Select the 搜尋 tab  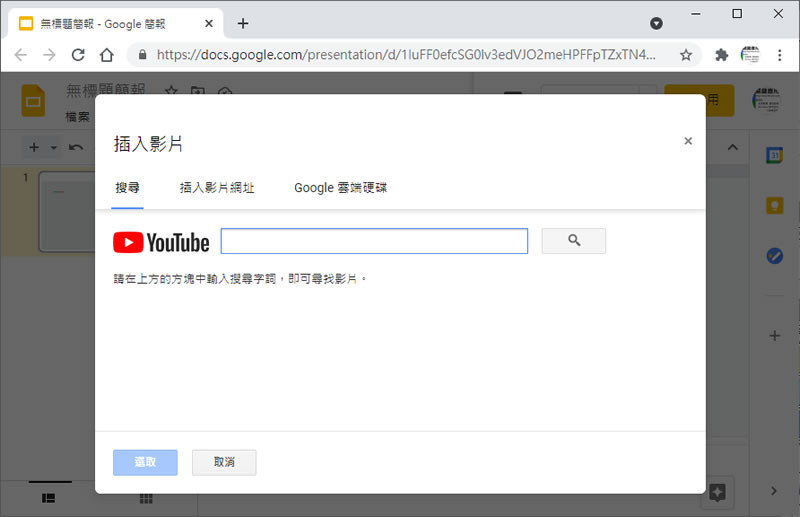point(127,188)
